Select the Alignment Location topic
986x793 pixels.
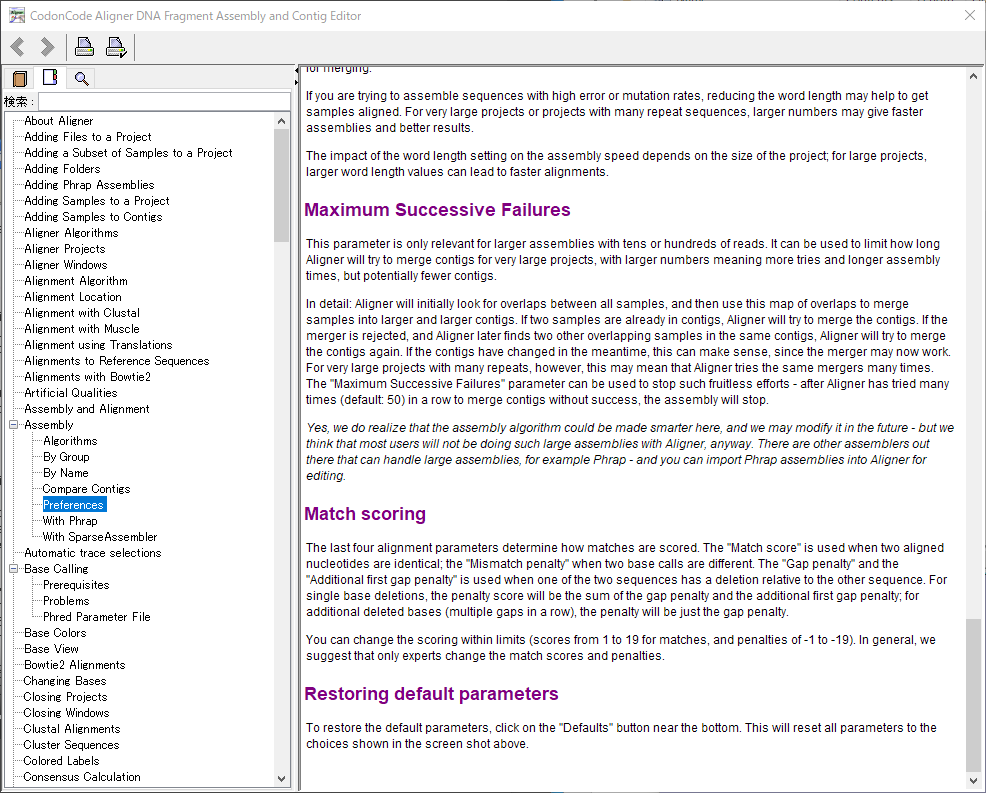[x=73, y=297]
